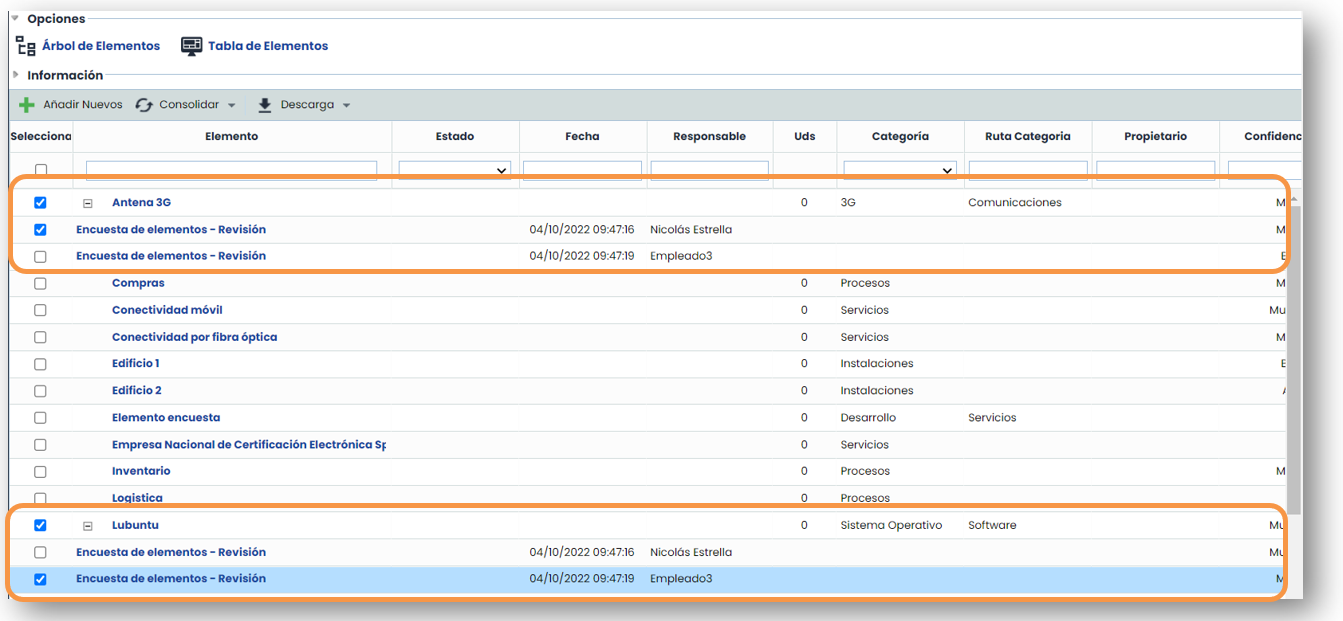Collapse the Antena 3G row minus icon
The height and width of the screenshot is (621, 1343).
point(88,203)
